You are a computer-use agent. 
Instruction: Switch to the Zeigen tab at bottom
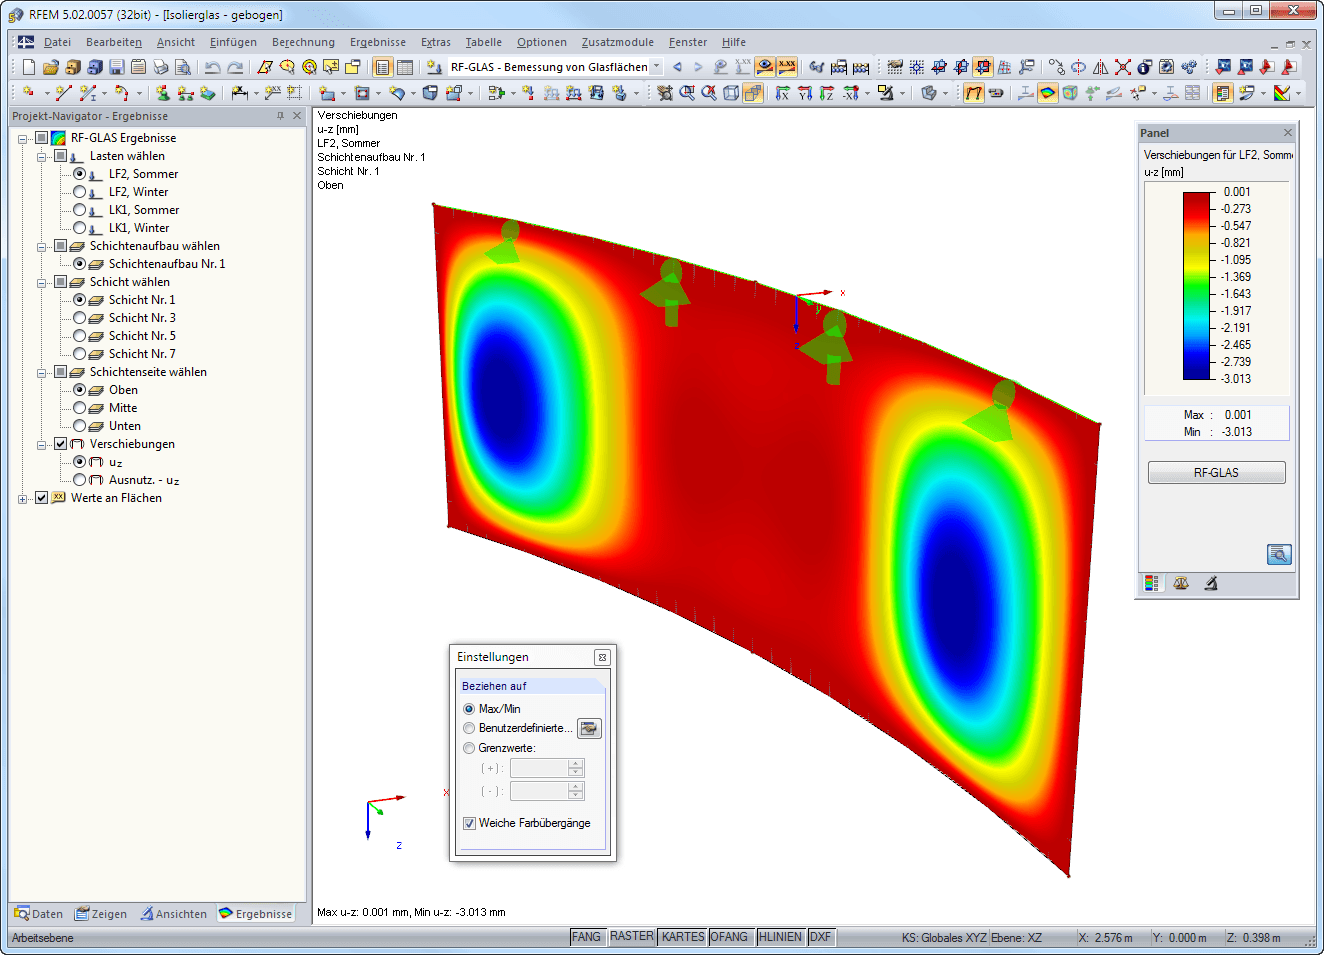(109, 913)
